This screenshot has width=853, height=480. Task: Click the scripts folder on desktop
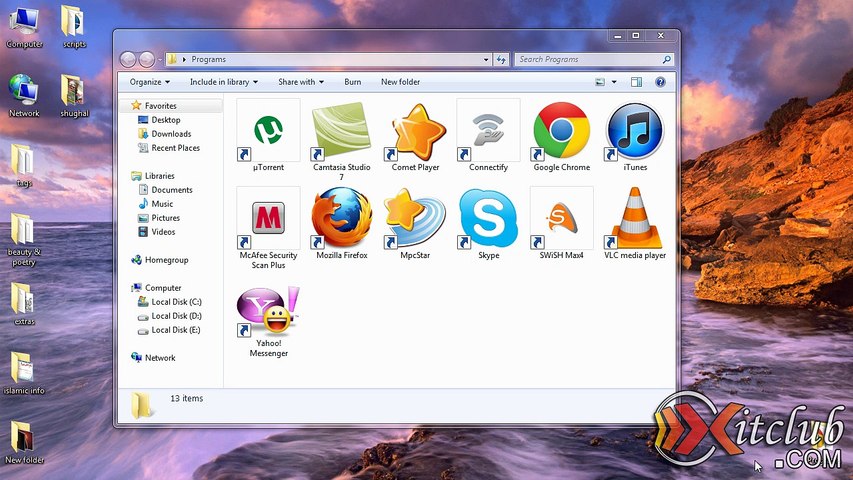pyautogui.click(x=74, y=28)
